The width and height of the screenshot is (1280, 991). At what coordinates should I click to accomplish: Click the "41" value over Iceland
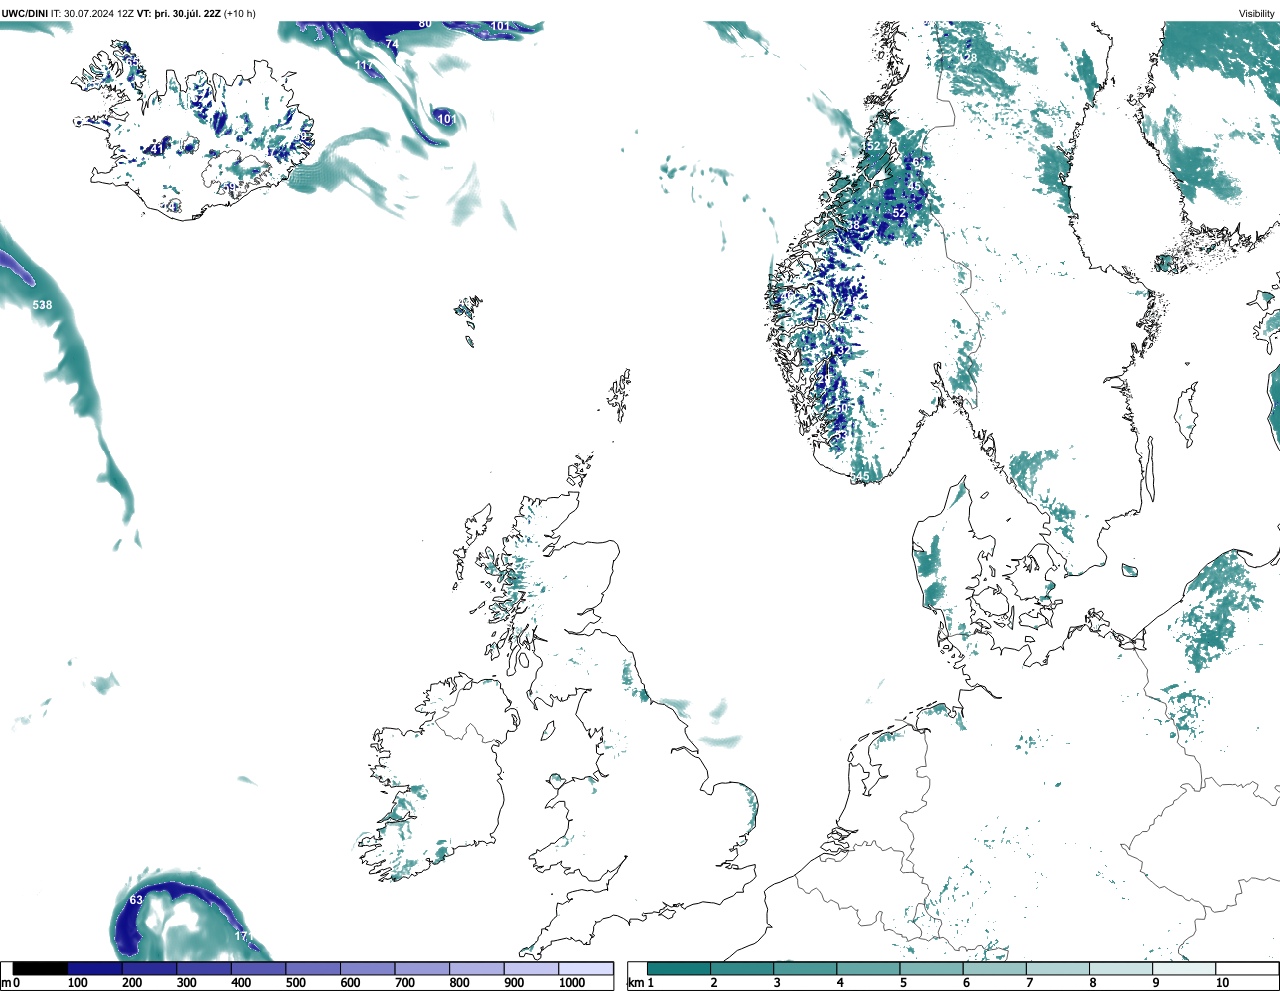(157, 150)
